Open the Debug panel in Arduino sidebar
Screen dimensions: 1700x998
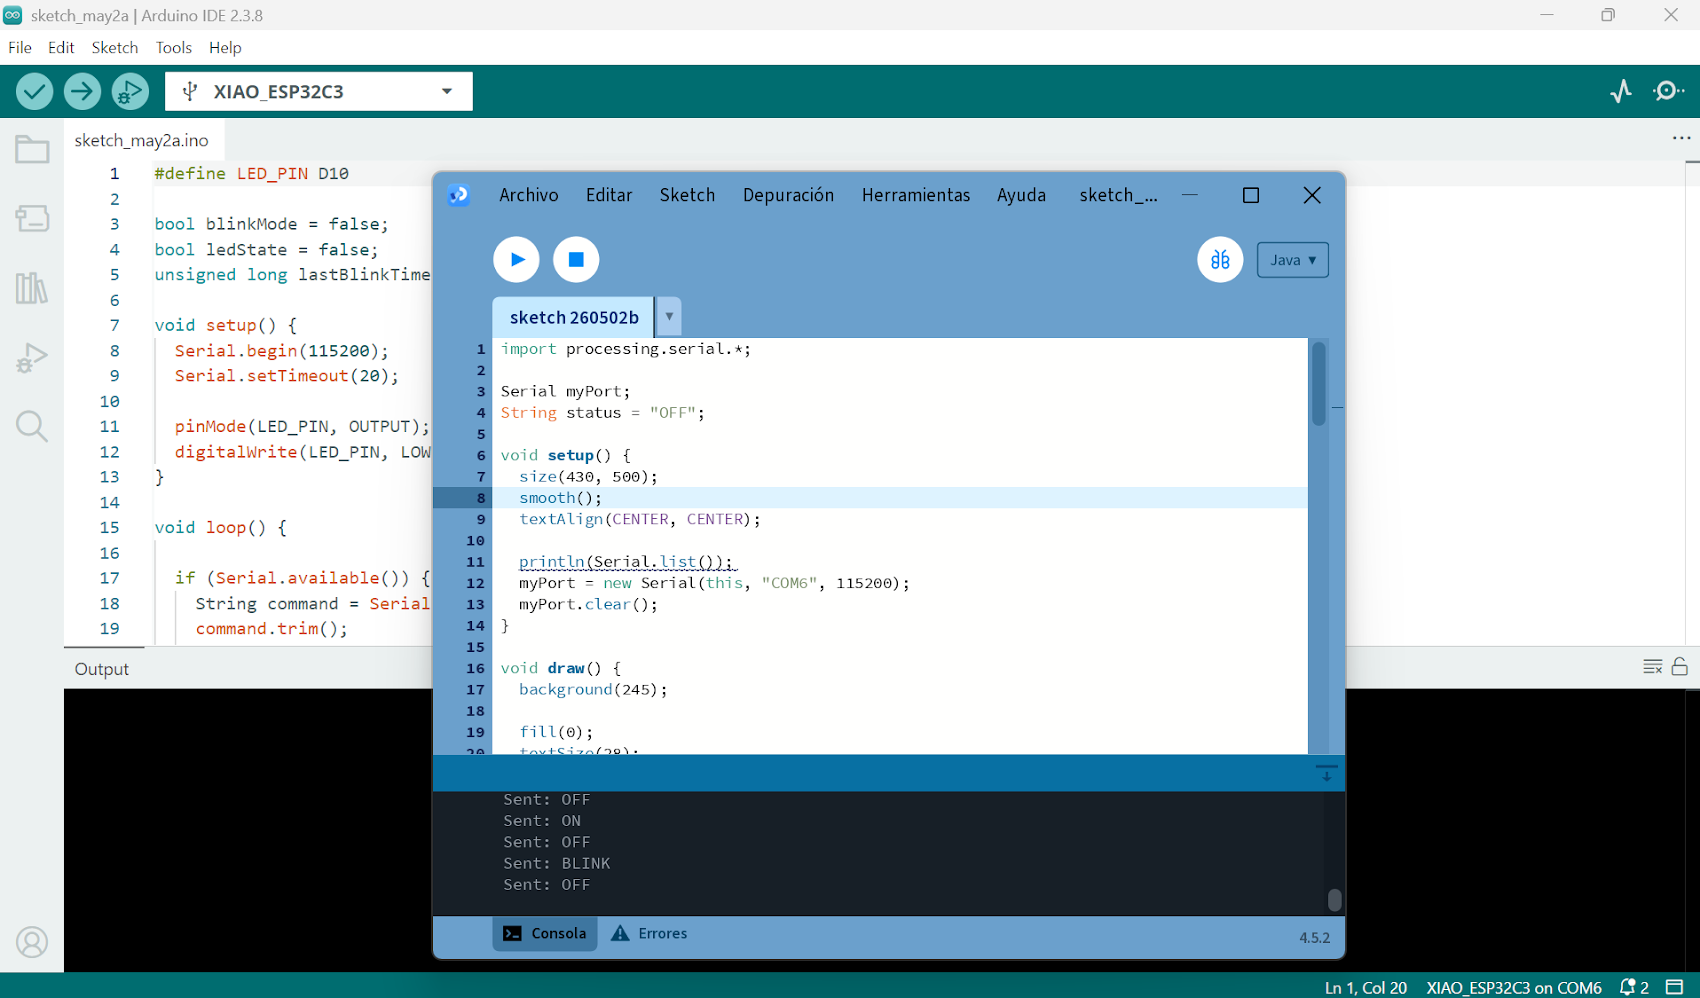click(x=32, y=357)
